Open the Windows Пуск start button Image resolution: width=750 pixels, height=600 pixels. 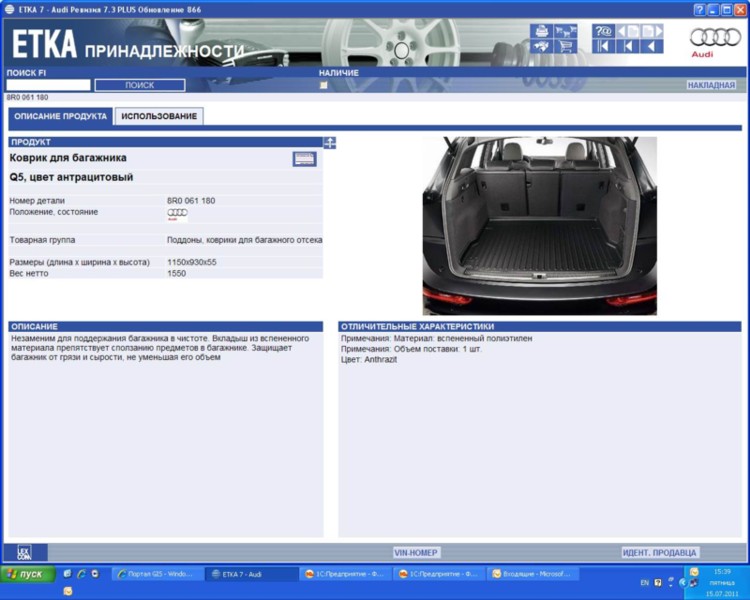pyautogui.click(x=27, y=574)
